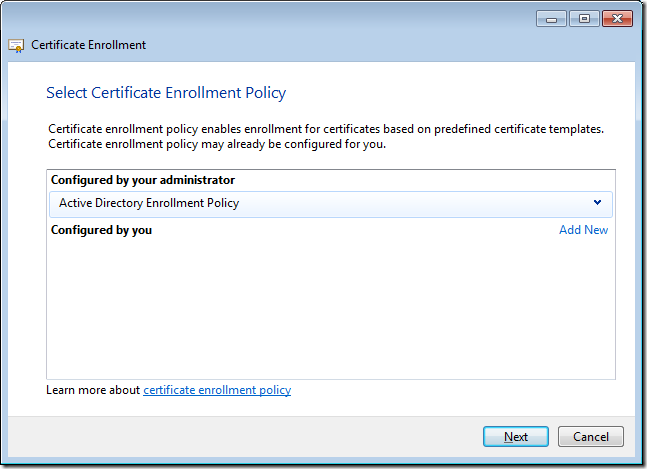Click the empty footer area left of Next

click(x=250, y=437)
